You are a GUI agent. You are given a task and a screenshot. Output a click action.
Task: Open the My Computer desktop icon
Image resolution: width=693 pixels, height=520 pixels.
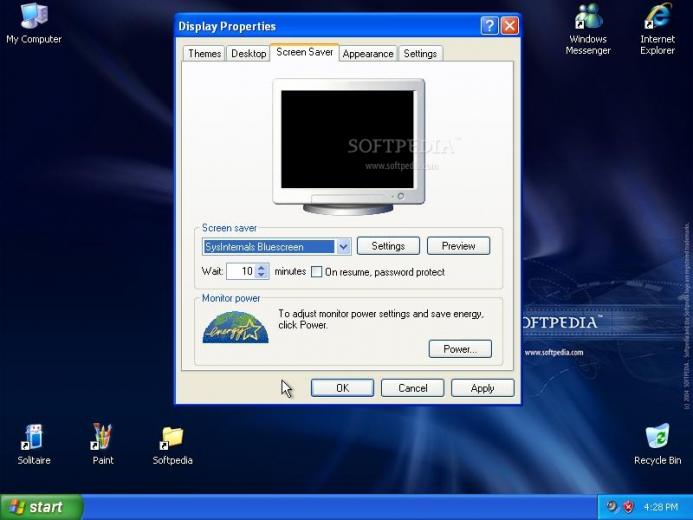coord(34,23)
